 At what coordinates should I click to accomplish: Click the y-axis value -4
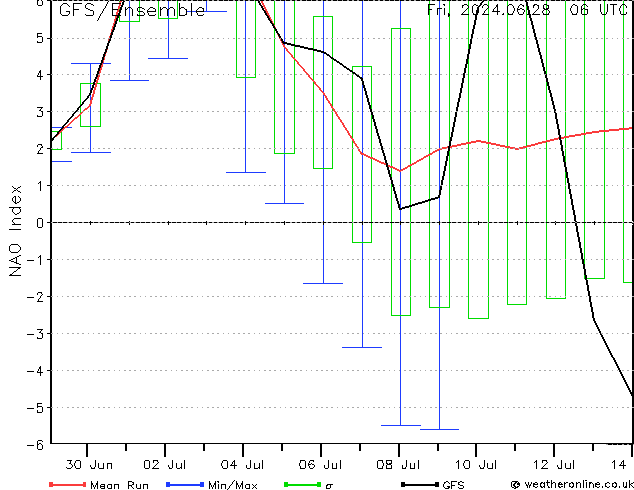[x=35, y=370]
